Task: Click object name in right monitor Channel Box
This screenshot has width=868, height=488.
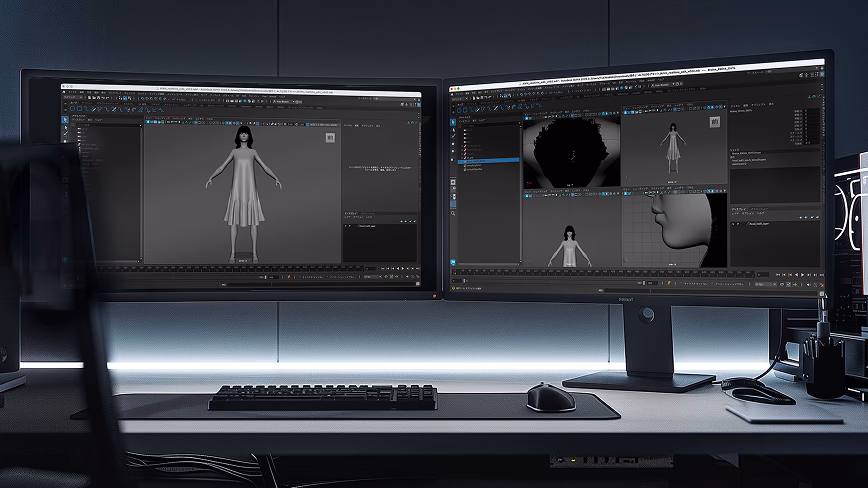Action: pos(742,111)
